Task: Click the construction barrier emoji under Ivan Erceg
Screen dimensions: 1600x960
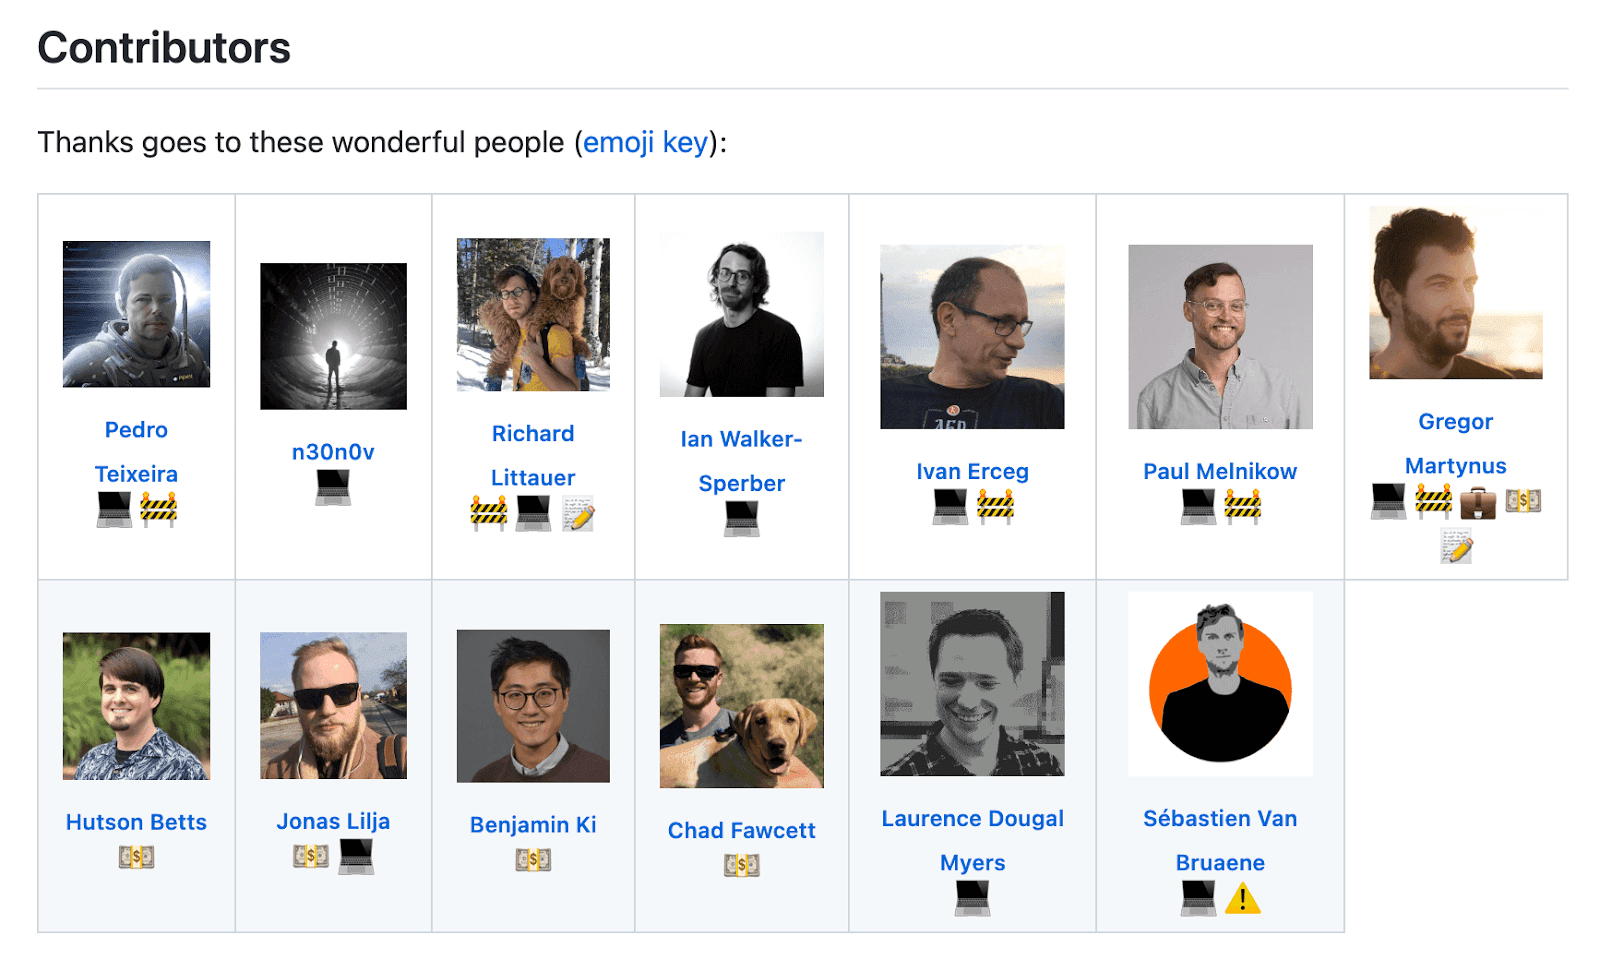Action: pos(995,506)
